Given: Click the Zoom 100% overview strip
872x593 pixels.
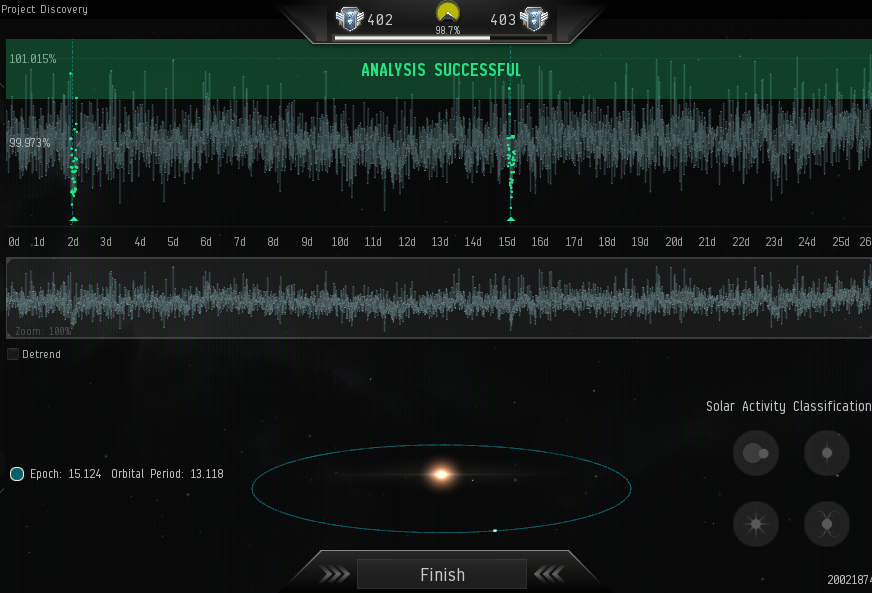Looking at the screenshot, I should (x=438, y=298).
